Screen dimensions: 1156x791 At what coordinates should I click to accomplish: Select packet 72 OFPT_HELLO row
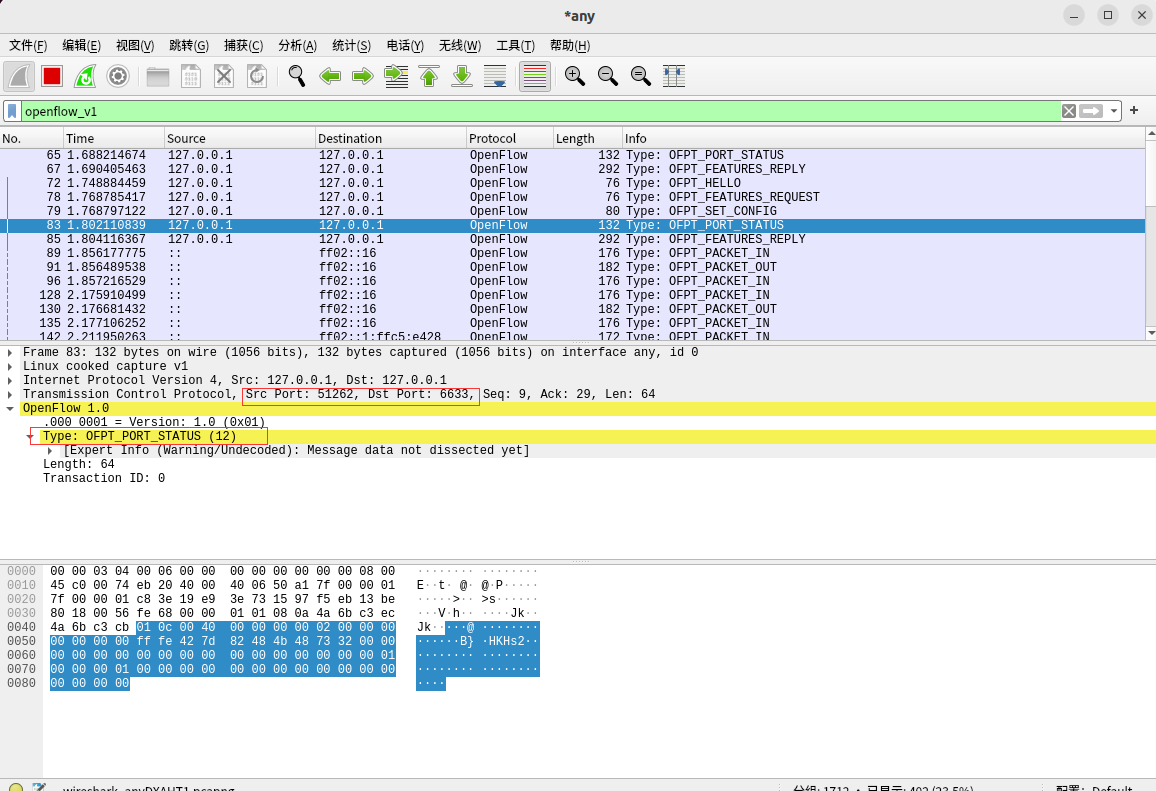point(572,183)
